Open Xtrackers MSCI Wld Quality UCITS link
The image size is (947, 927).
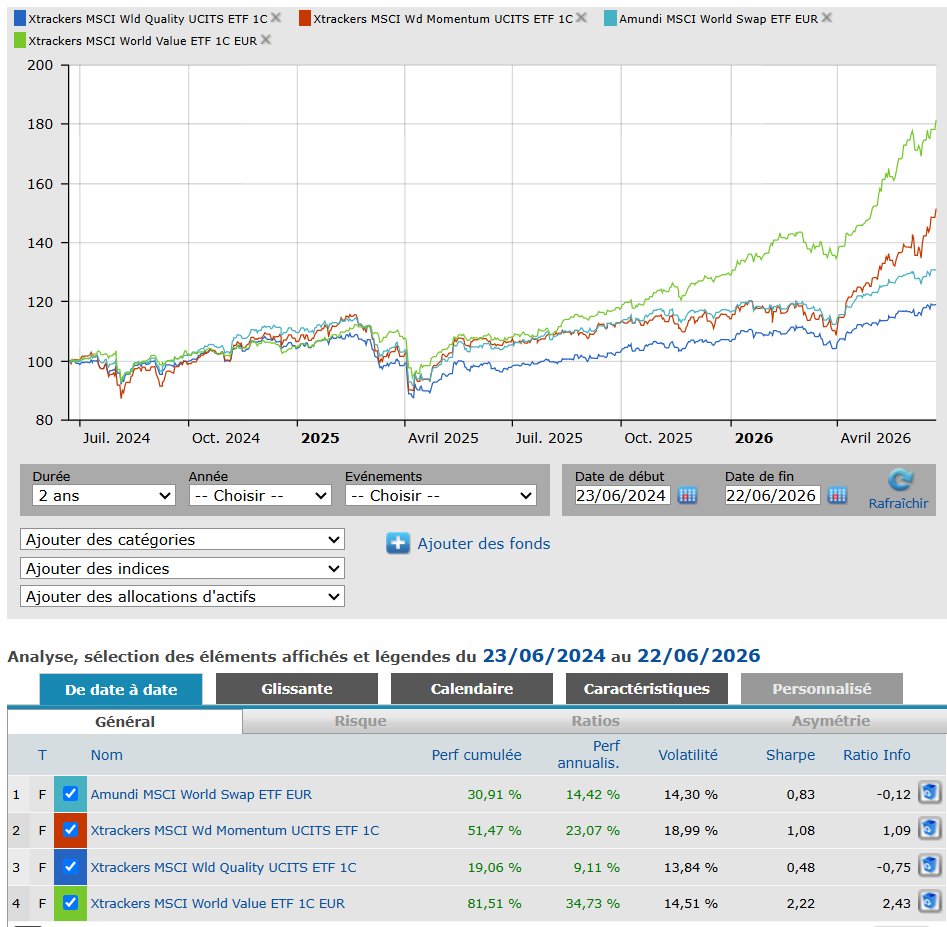[223, 867]
